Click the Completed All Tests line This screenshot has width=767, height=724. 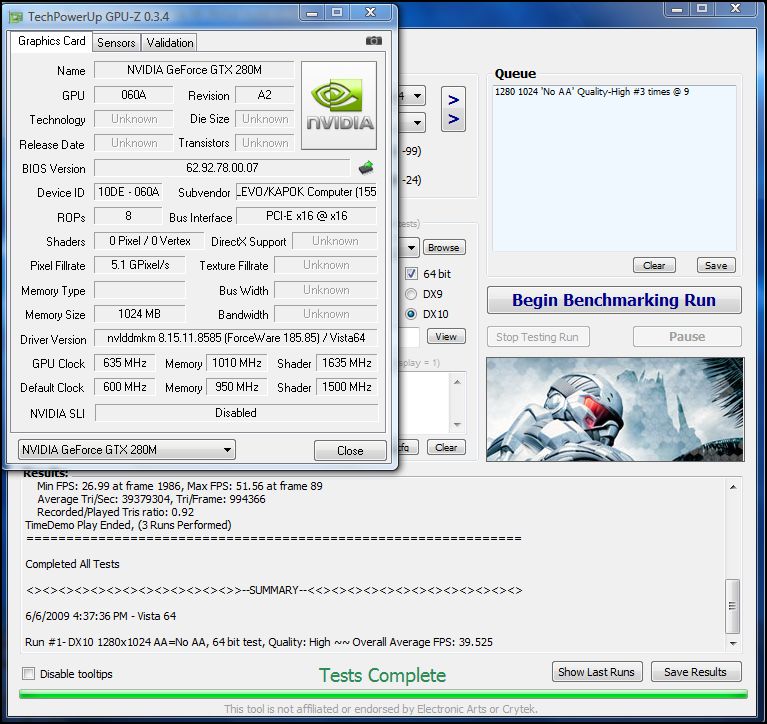coord(72,564)
